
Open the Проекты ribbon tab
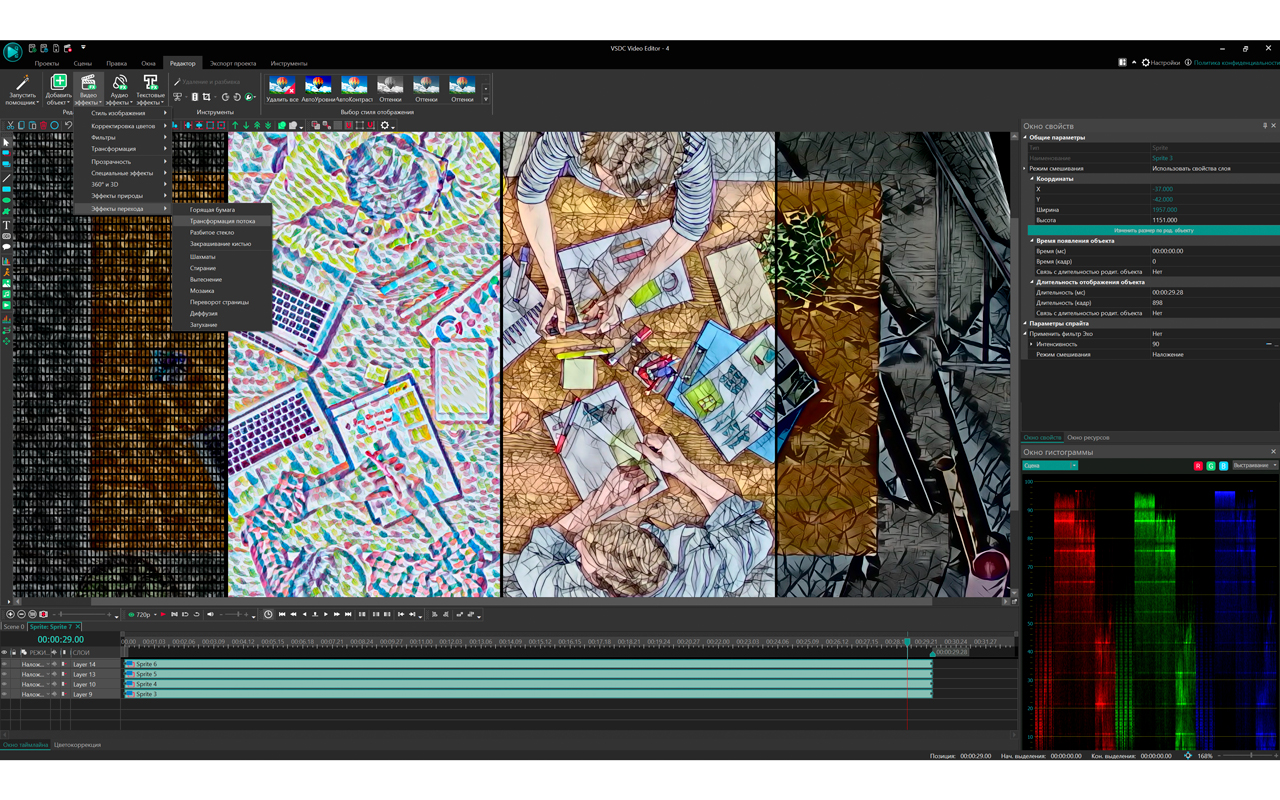pos(47,63)
